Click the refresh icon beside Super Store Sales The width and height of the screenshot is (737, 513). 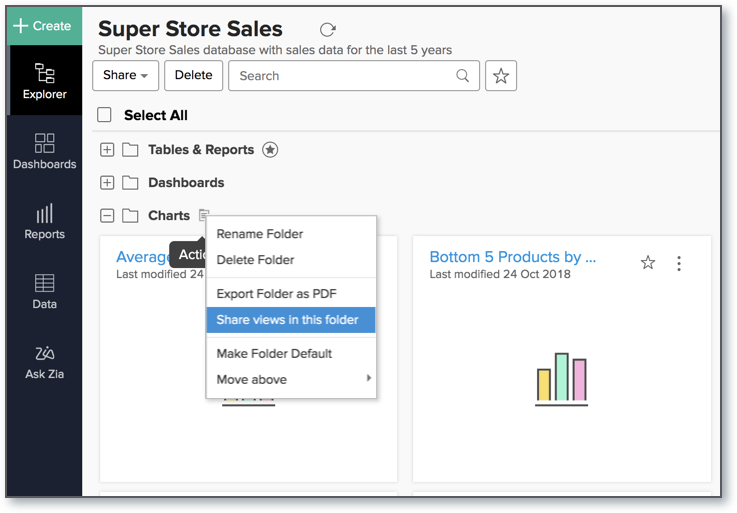pyautogui.click(x=327, y=30)
